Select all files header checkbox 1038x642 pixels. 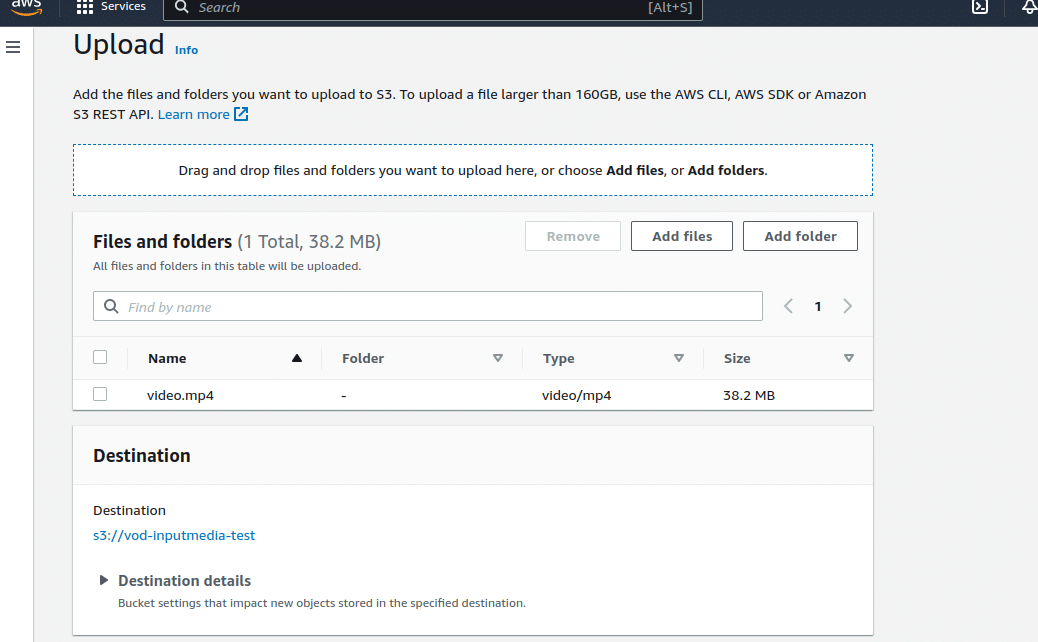point(100,357)
